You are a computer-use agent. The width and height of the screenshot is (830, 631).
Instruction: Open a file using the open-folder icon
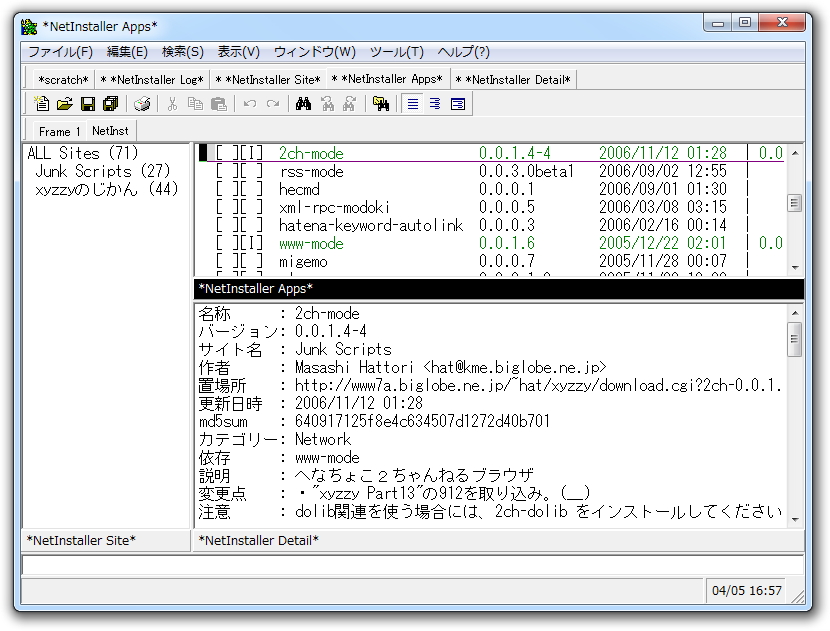coord(64,103)
